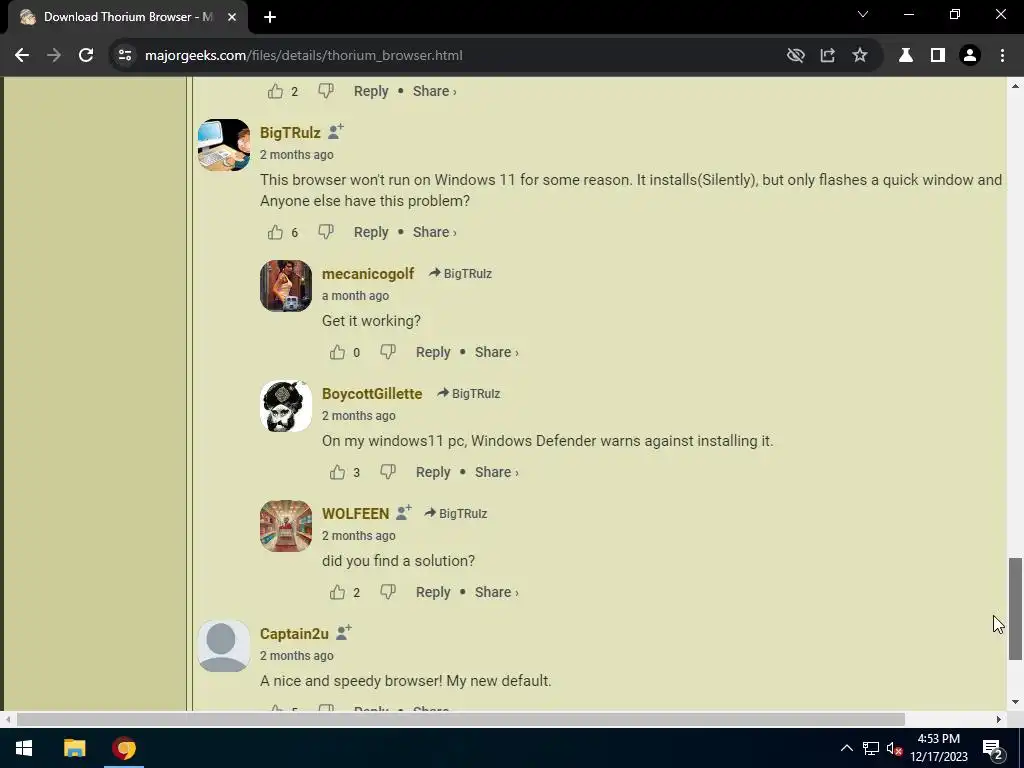
Task: Follow user WOLFEEN via add-person icon
Action: [x=404, y=513]
